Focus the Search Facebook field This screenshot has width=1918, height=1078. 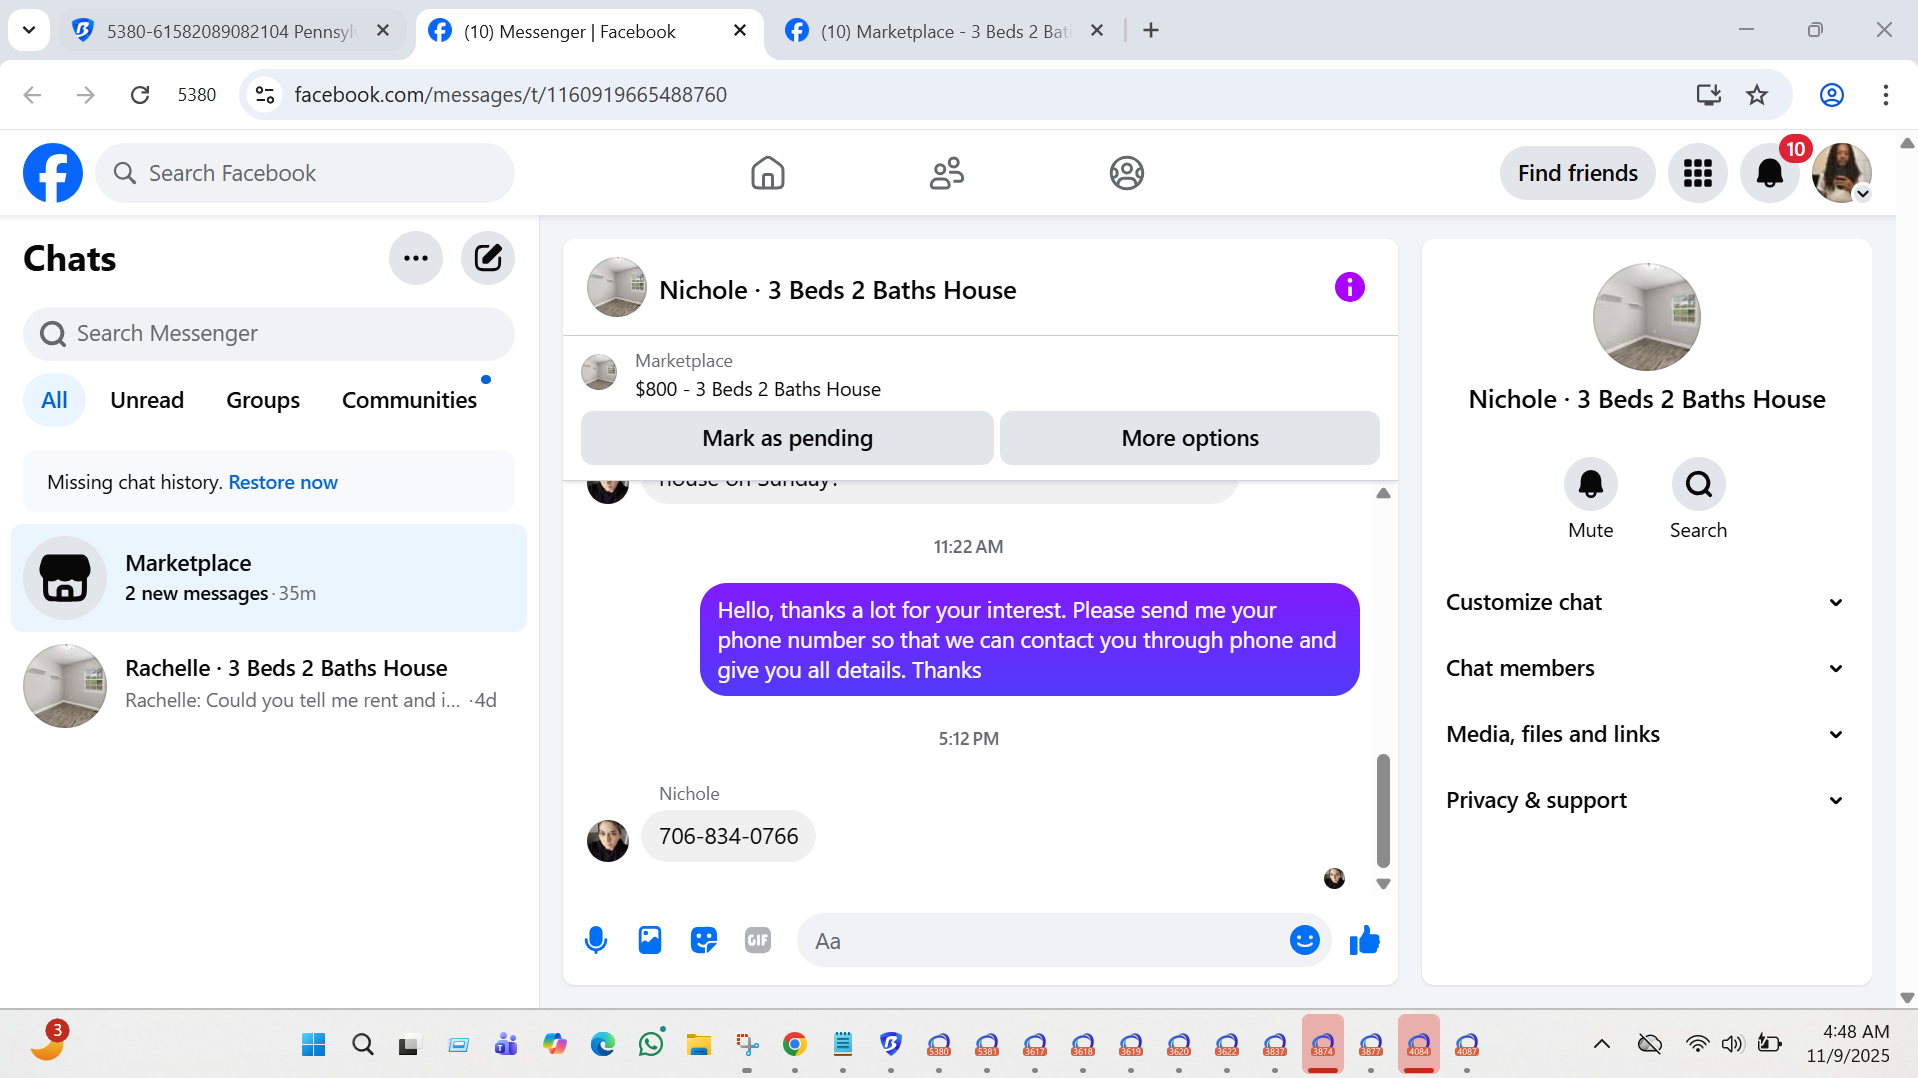[305, 173]
